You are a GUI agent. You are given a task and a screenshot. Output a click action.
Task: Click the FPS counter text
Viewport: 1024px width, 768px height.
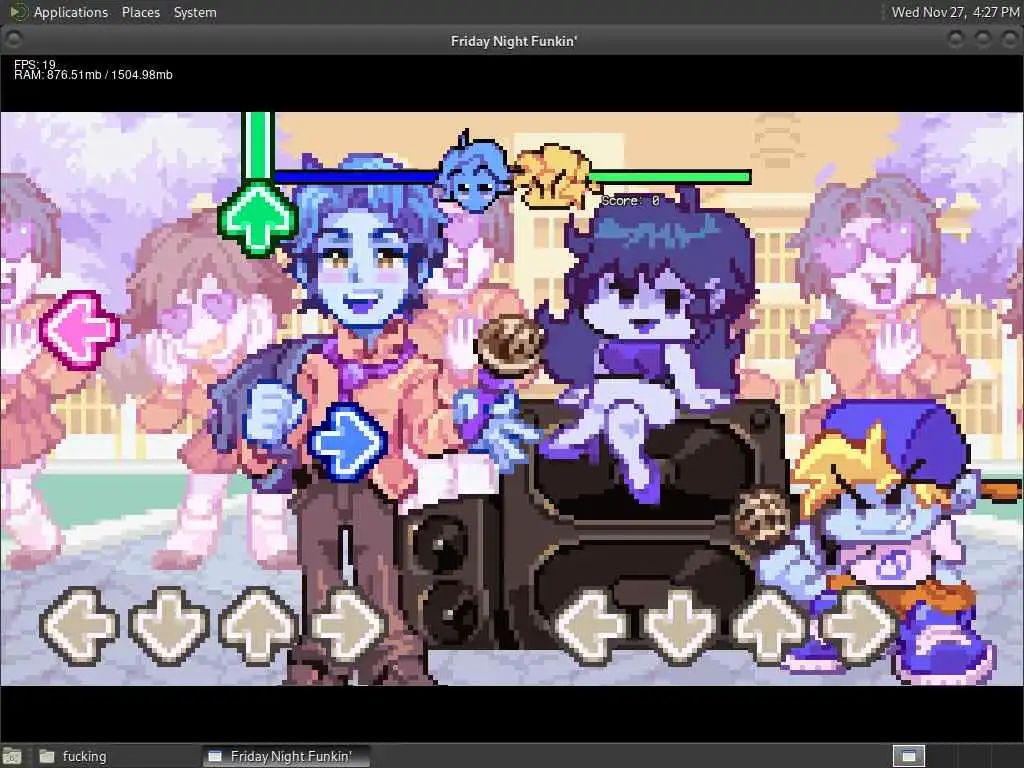[35, 64]
